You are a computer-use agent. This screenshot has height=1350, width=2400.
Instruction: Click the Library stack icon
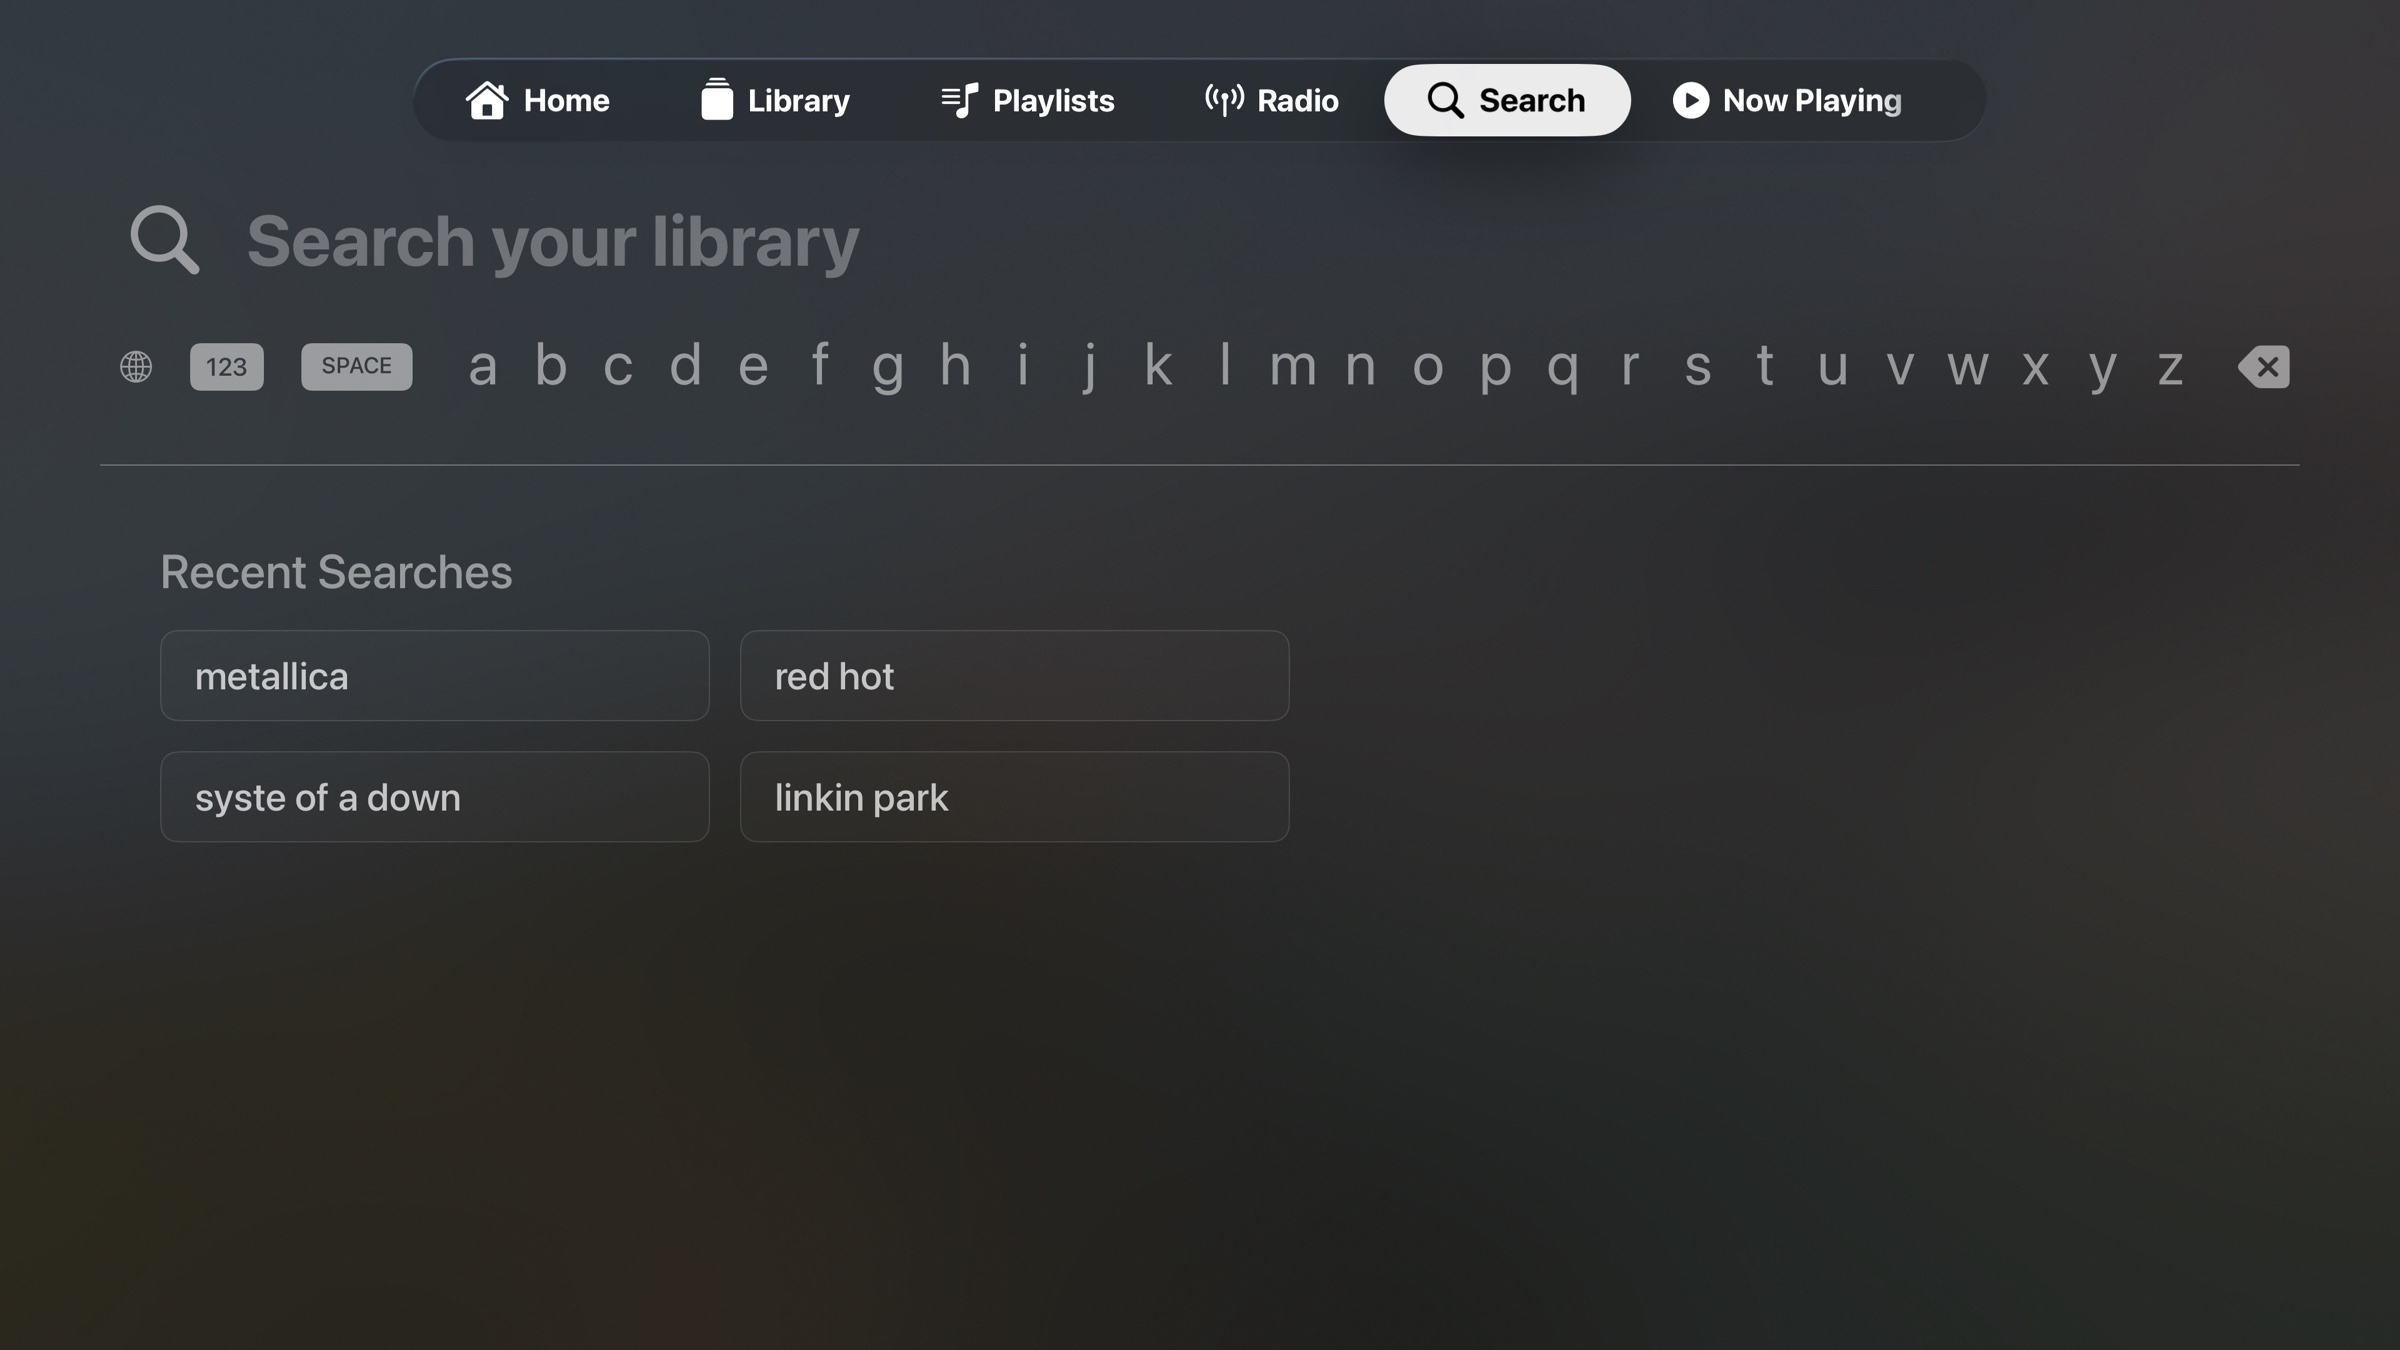tap(718, 99)
